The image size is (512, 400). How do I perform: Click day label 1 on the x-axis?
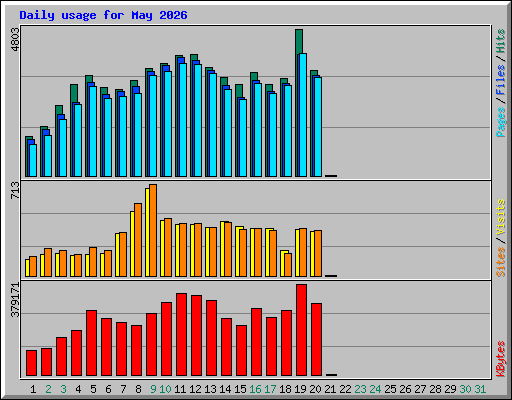pyautogui.click(x=33, y=389)
